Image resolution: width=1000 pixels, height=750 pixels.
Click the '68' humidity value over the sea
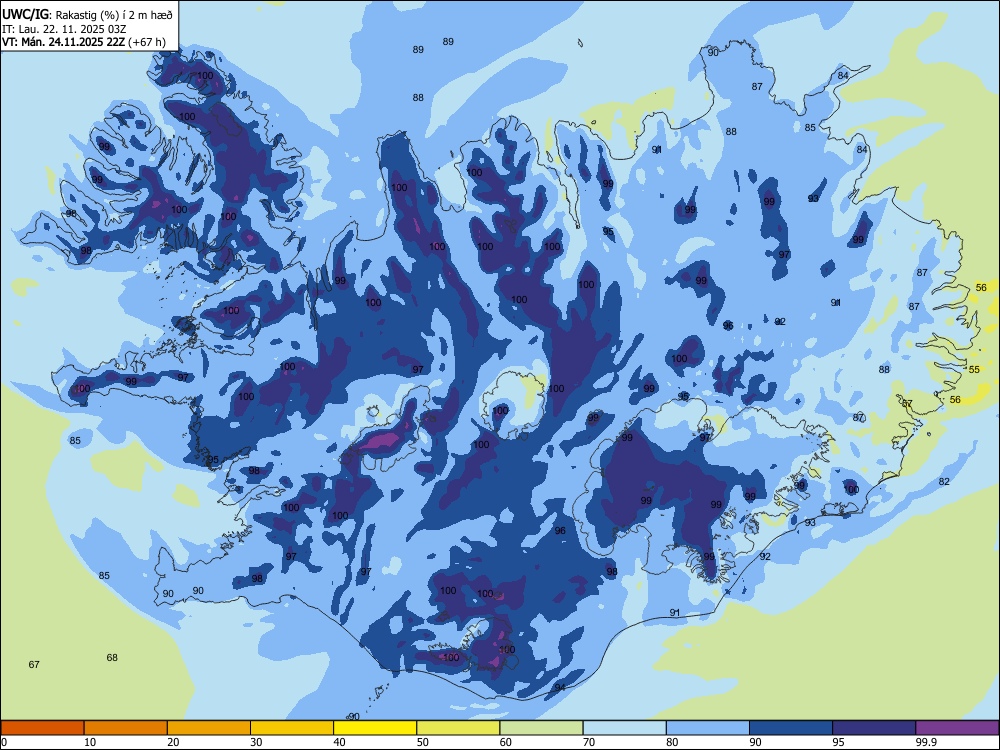(x=112, y=658)
